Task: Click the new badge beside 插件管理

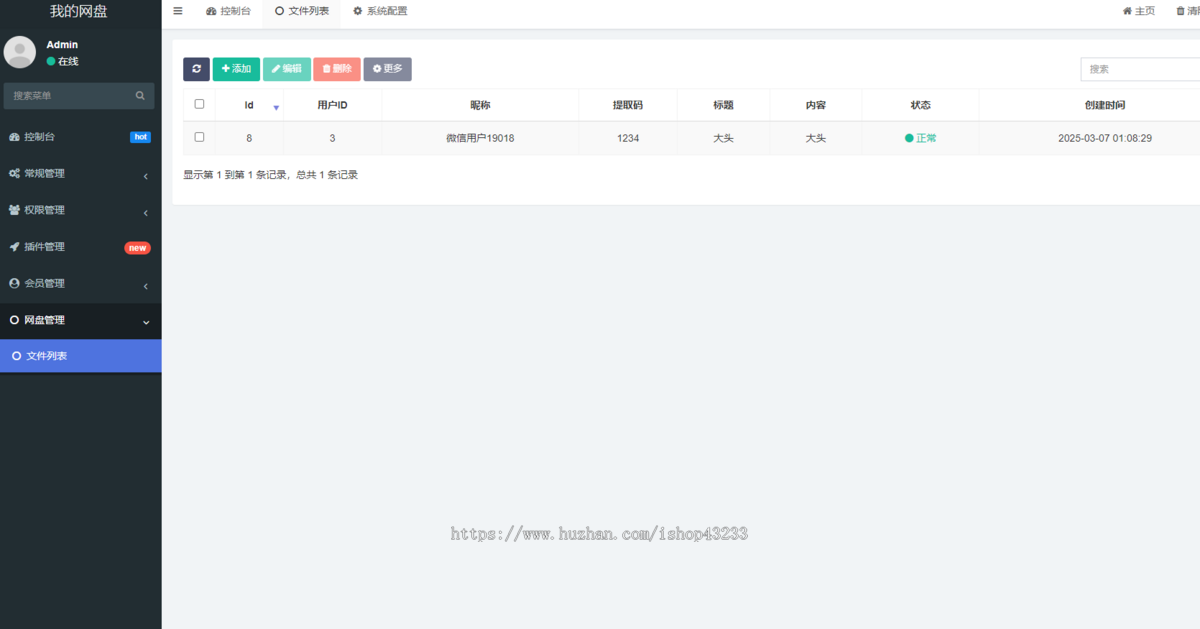Action: [137, 248]
